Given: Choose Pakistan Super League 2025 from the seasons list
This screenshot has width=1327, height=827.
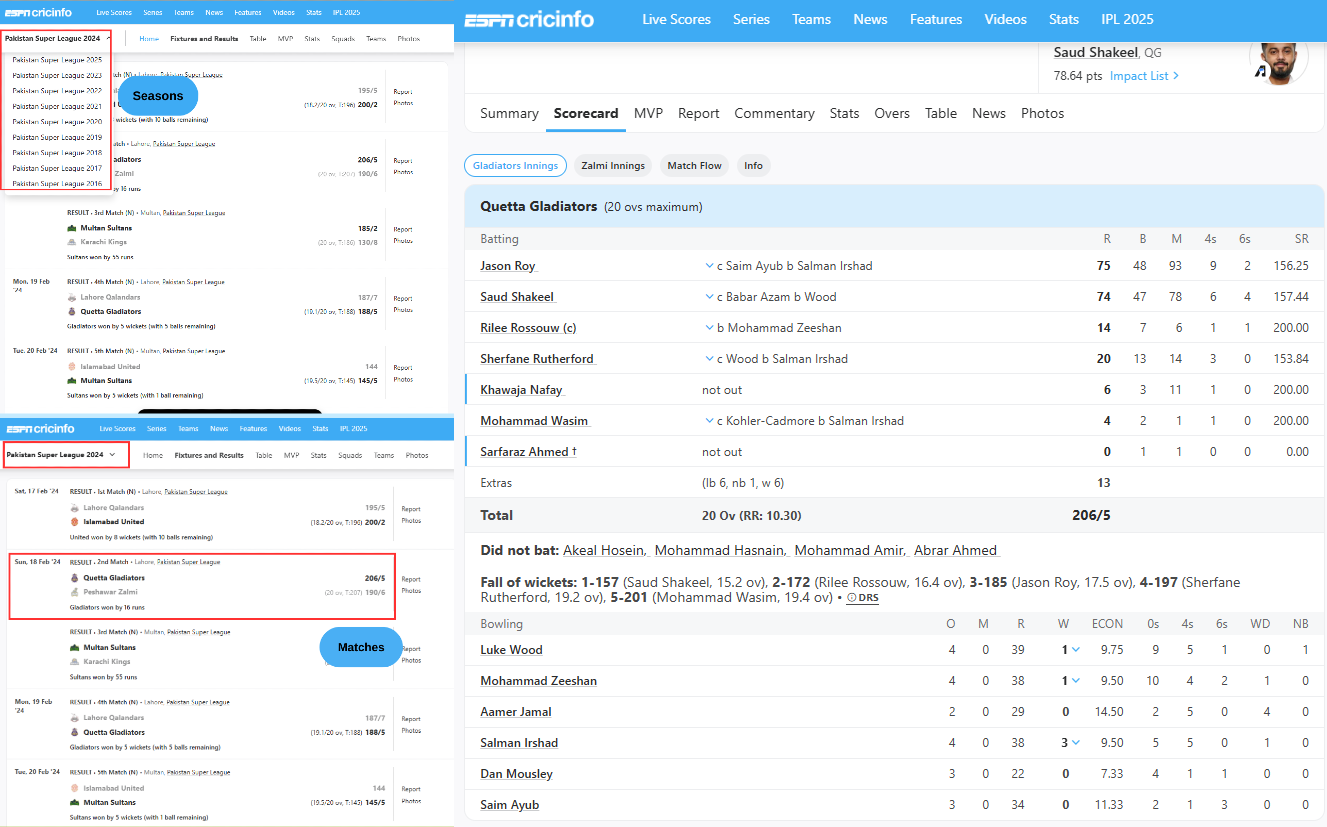Looking at the screenshot, I should pos(57,60).
